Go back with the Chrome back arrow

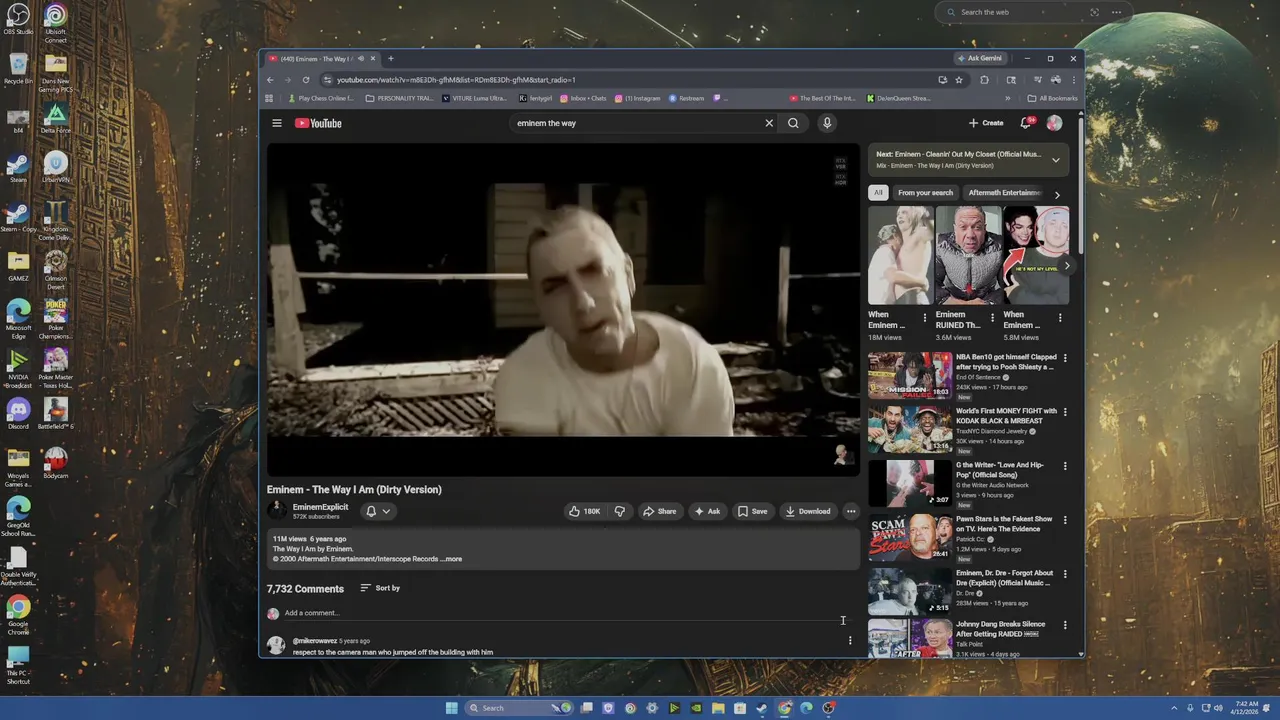coord(270,79)
